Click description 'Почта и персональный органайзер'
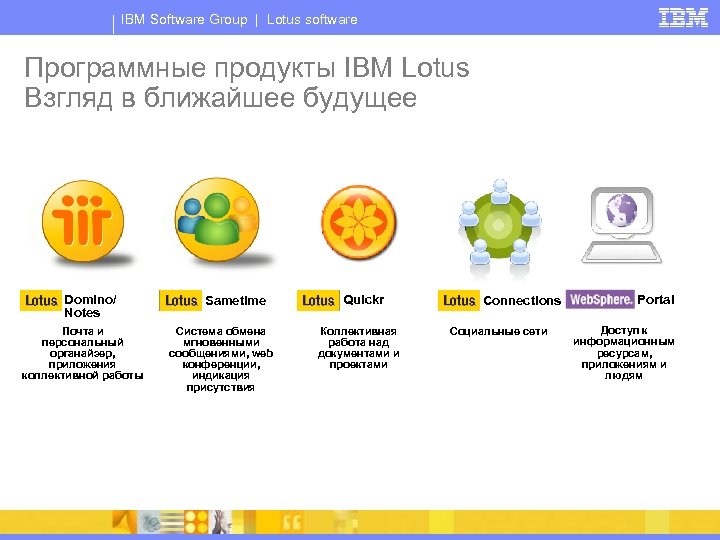720x540 pixels. click(x=83, y=342)
